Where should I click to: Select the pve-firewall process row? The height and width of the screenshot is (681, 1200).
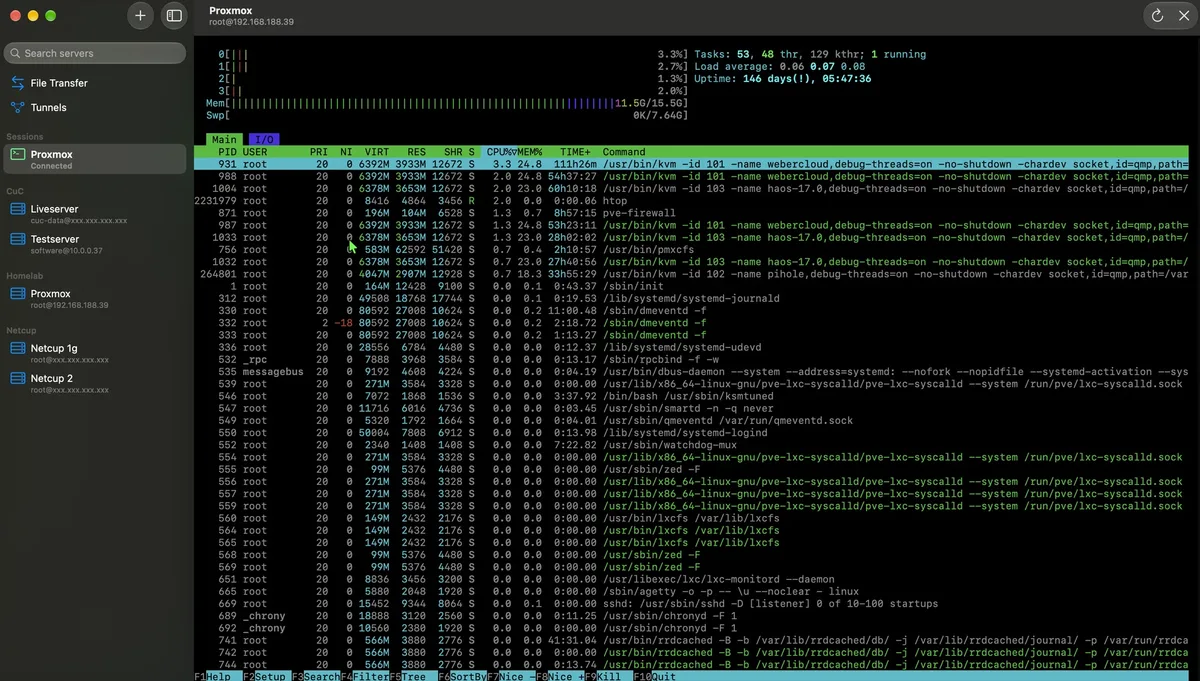pos(691,213)
